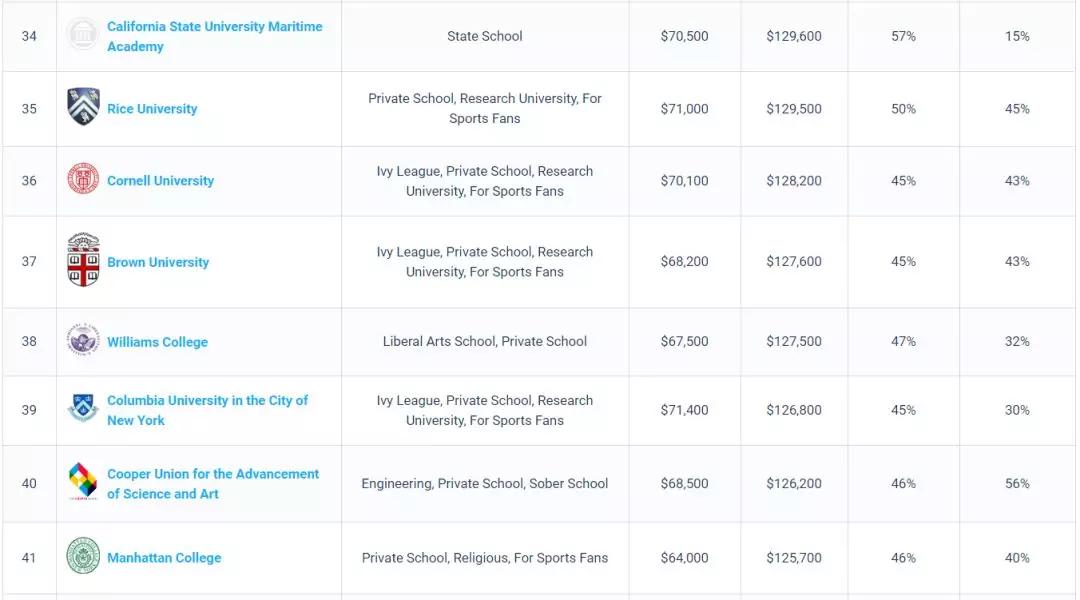This screenshot has height=600, width=1080.
Task: Select rank number 37 cell
Action: coord(29,262)
